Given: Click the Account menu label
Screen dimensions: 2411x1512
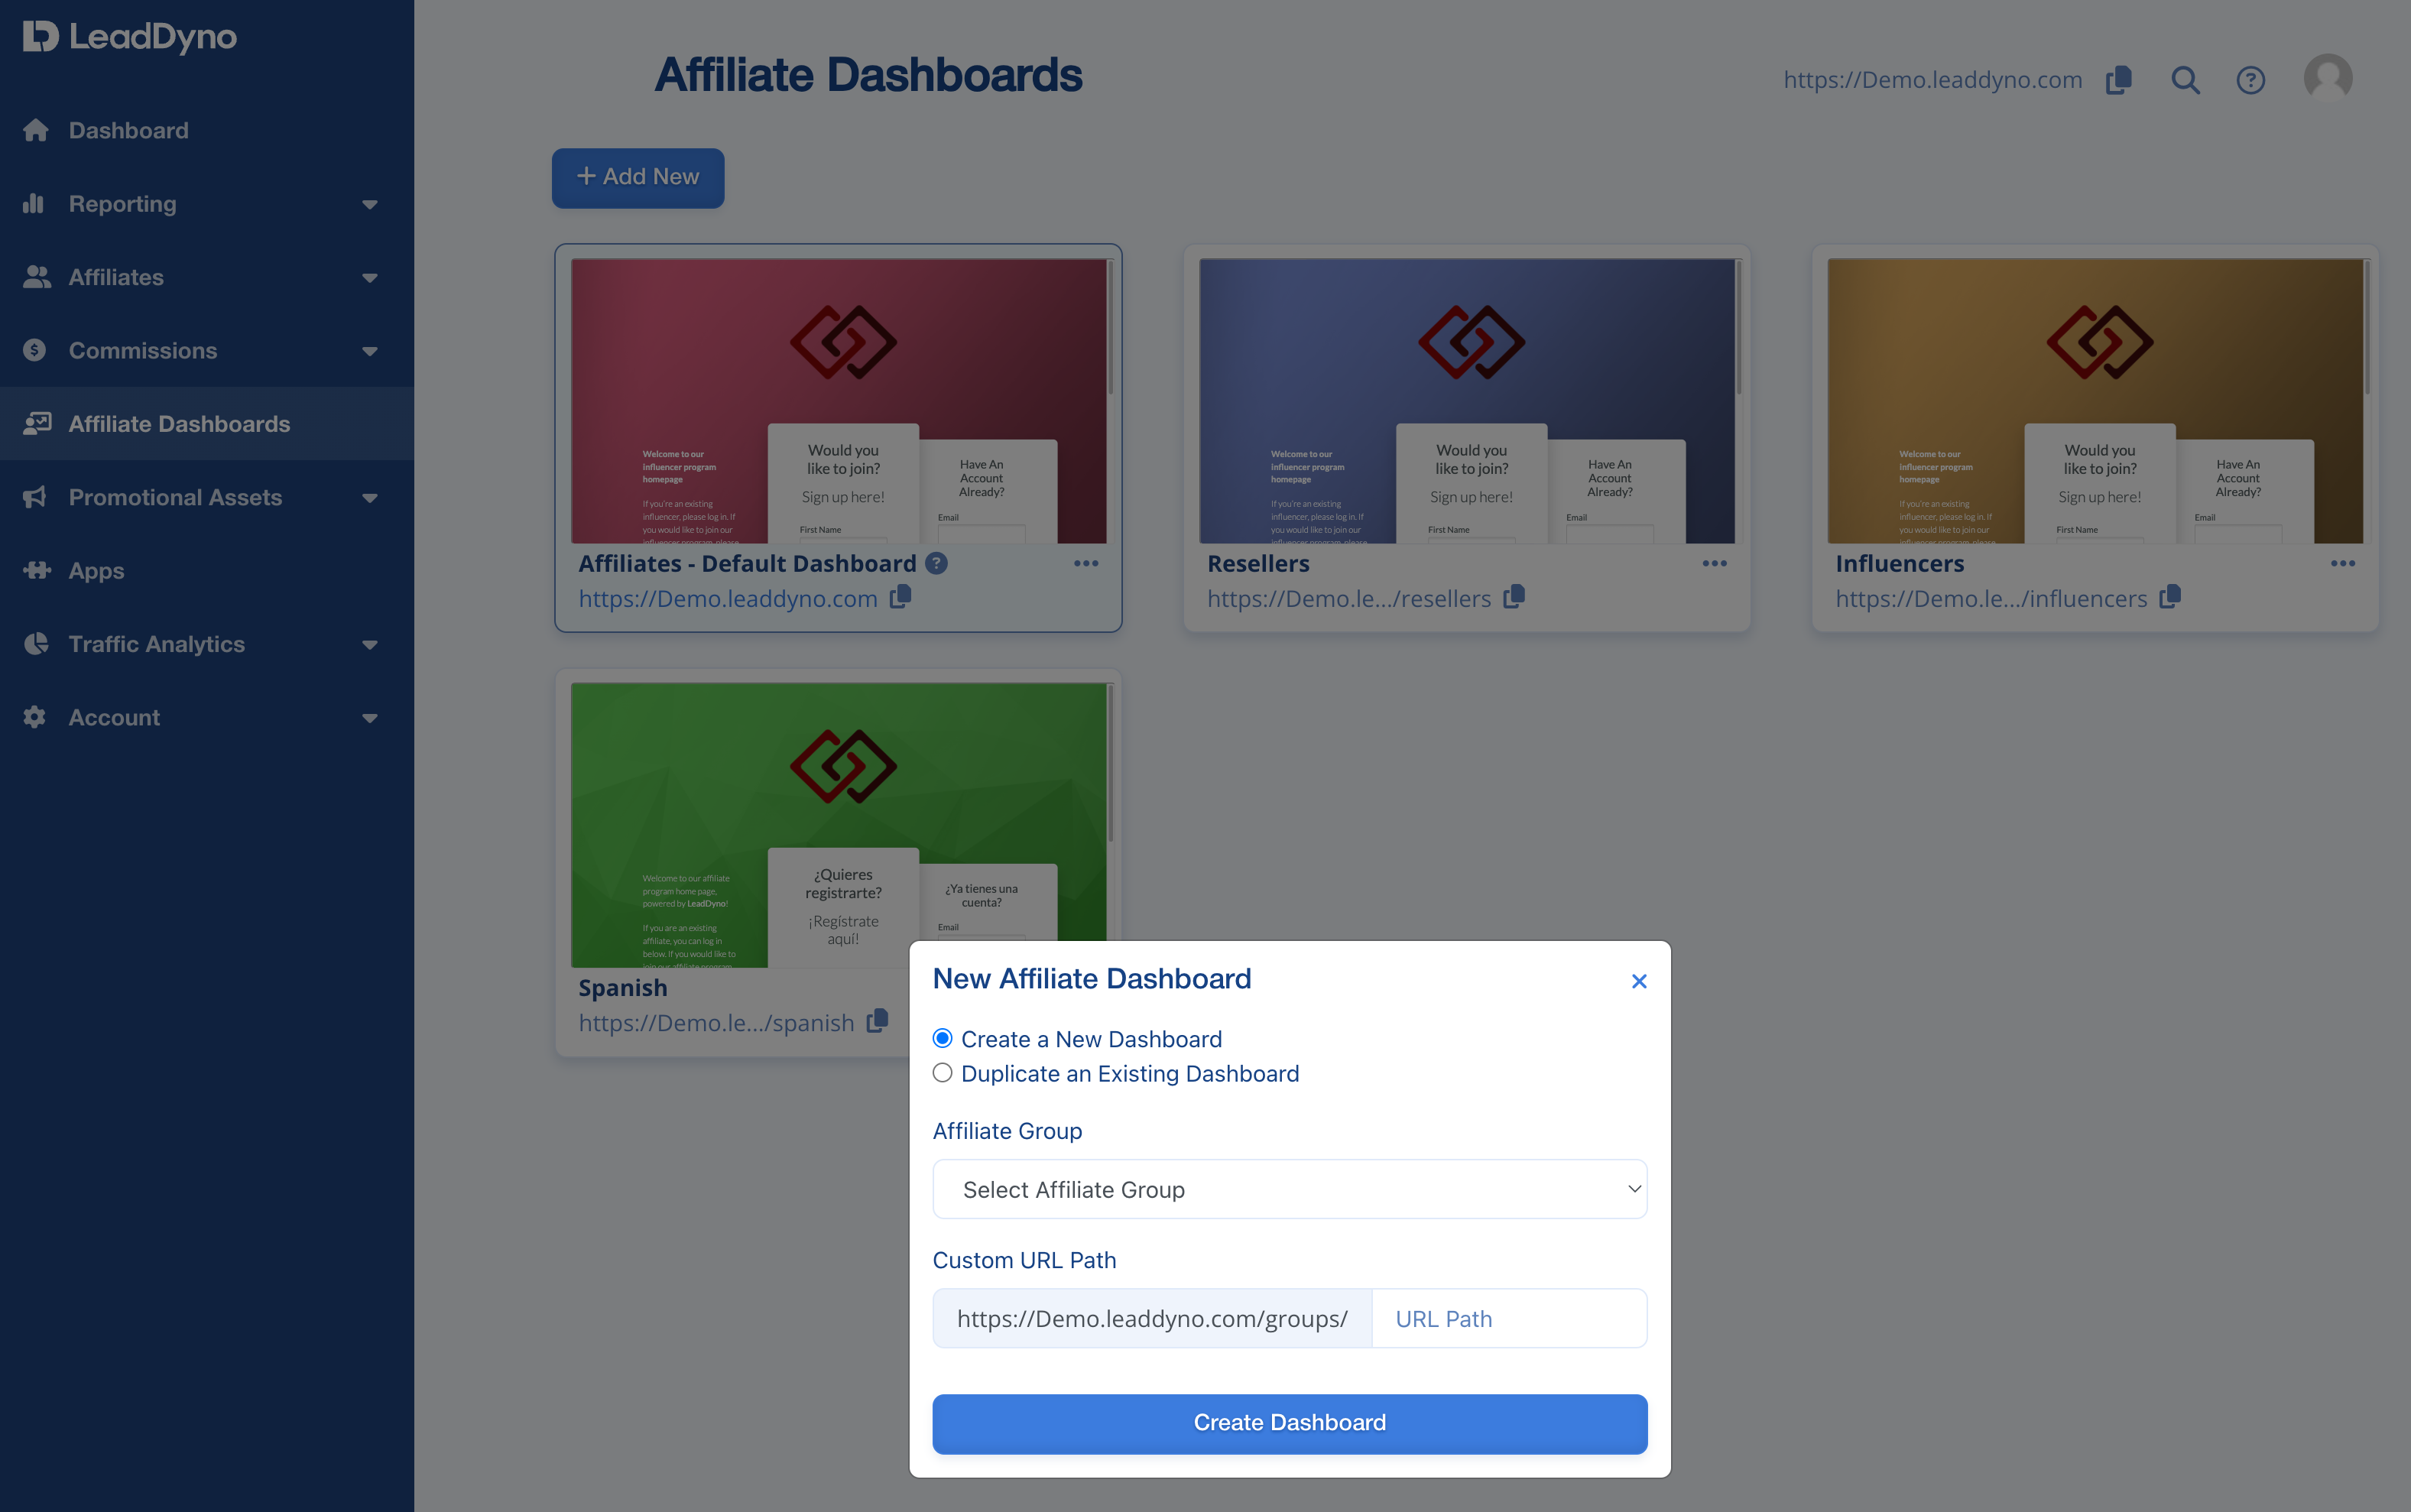Looking at the screenshot, I should click(114, 717).
